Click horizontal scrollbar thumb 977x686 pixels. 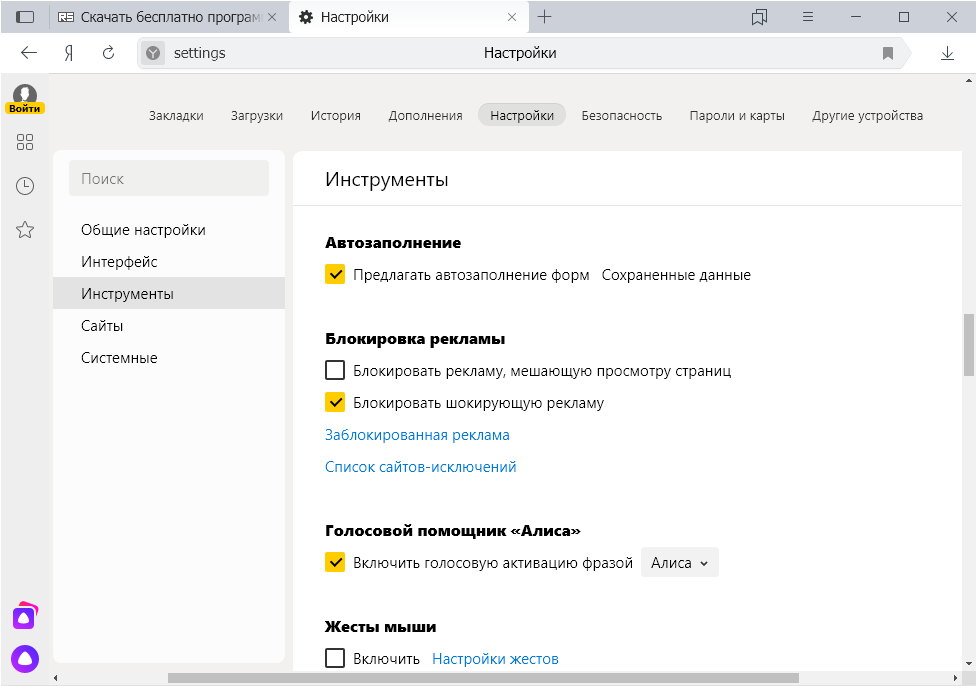483,678
